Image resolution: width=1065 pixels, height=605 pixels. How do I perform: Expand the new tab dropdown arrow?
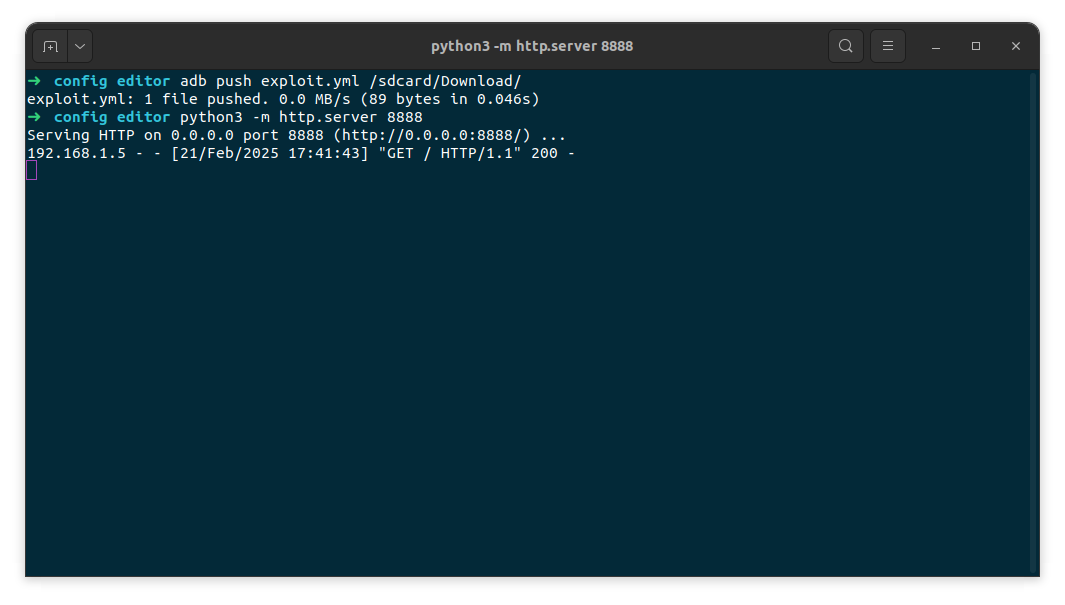80,46
